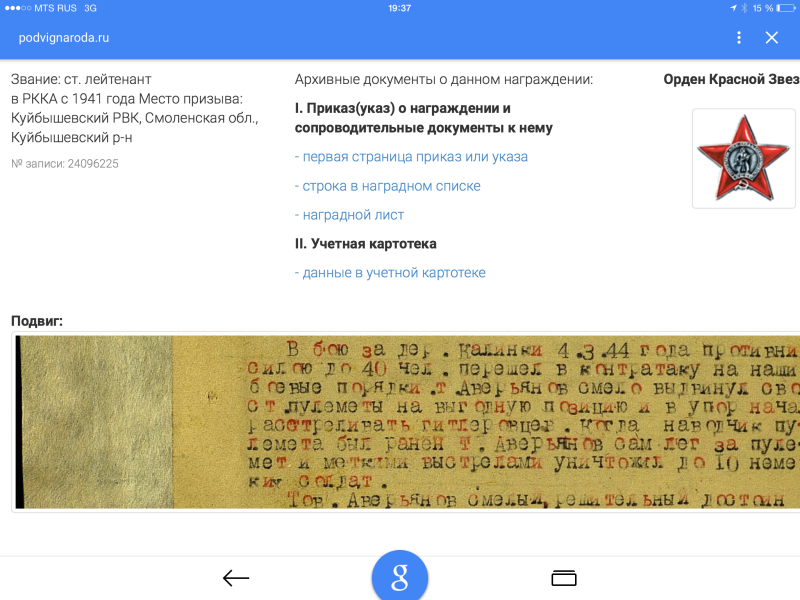
Task: Tap the podvignaroda.ru address text
Action: coord(64,38)
